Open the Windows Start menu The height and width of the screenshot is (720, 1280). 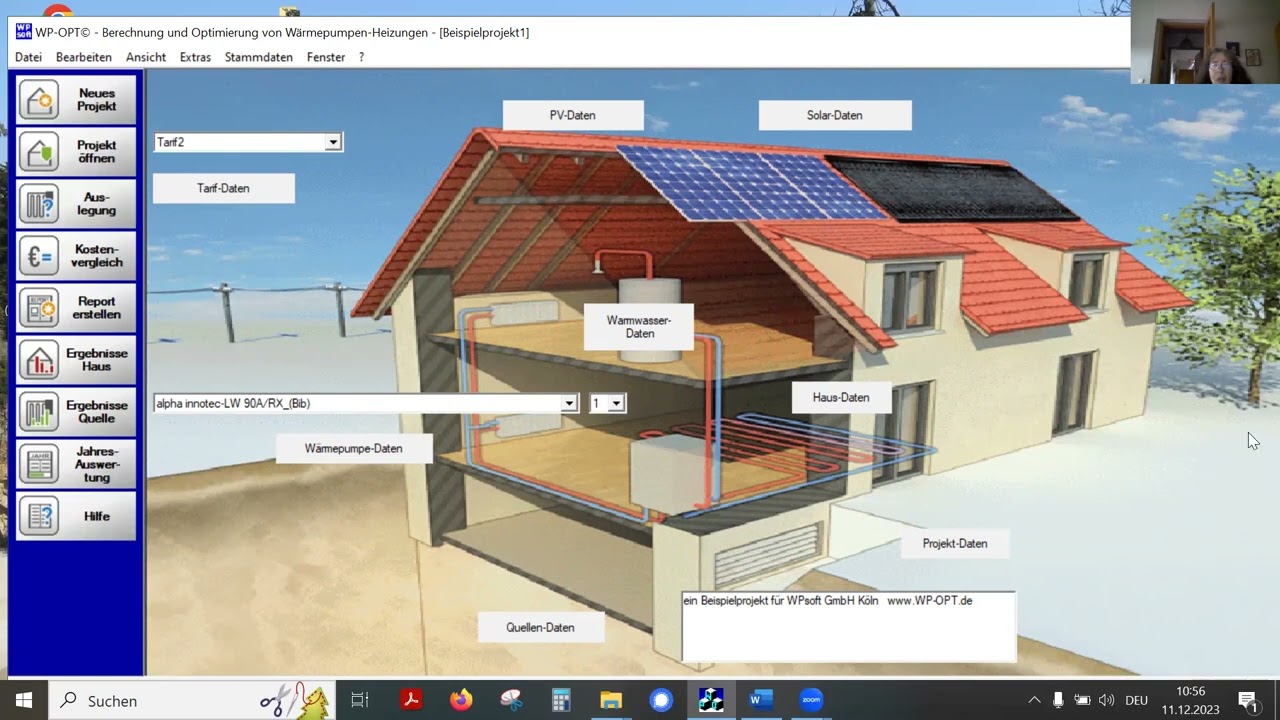[x=24, y=700]
